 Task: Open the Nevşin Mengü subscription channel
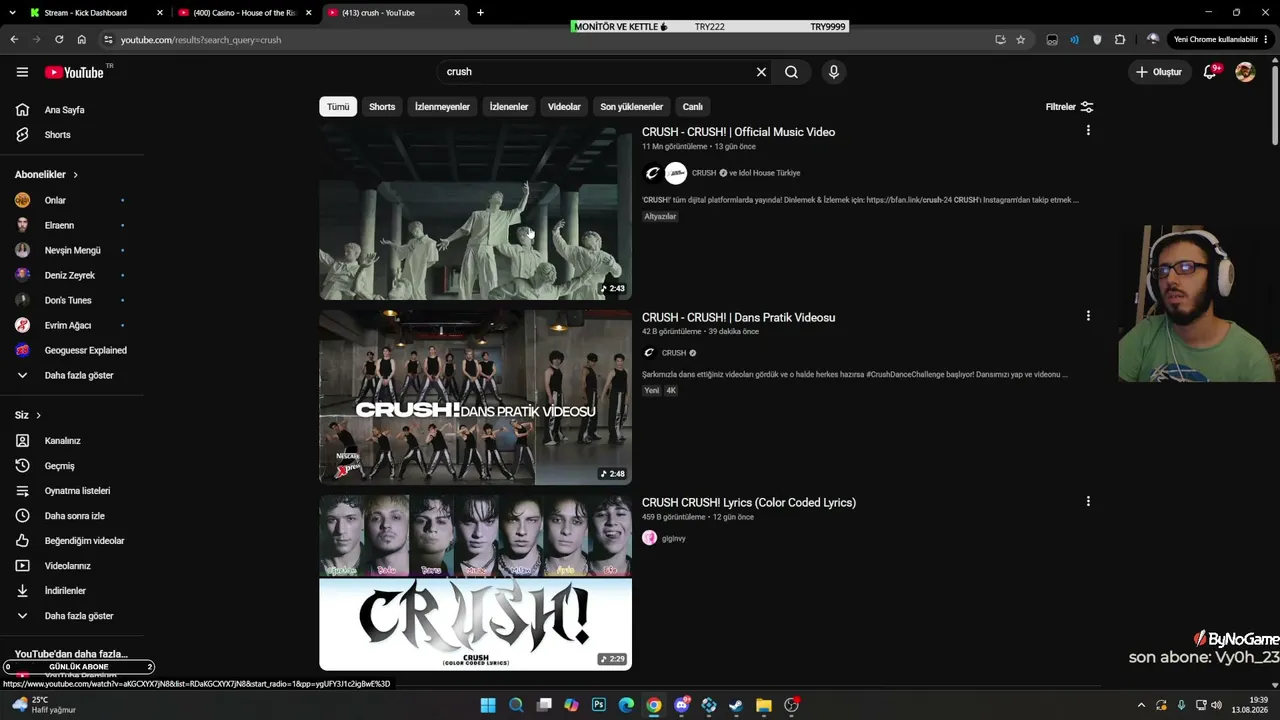[72, 250]
